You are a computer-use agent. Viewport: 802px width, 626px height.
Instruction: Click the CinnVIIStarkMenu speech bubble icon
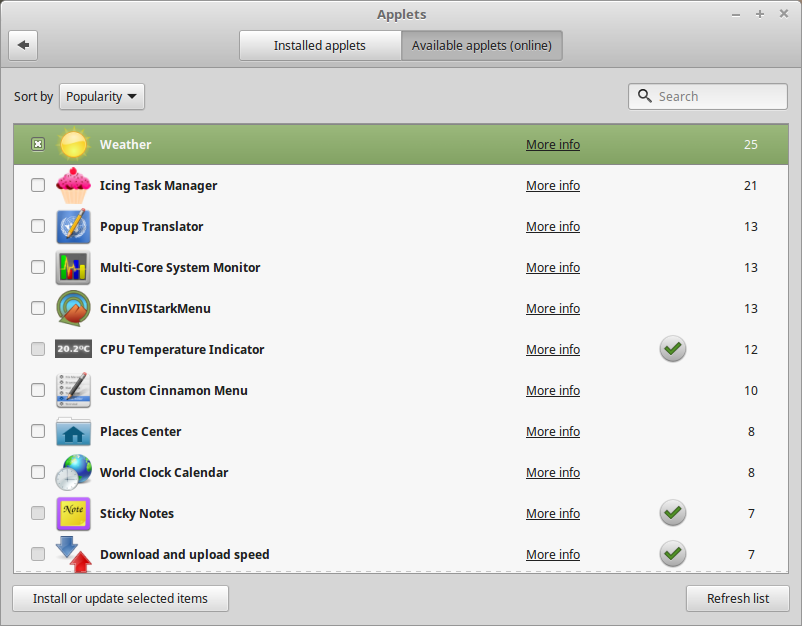(x=73, y=308)
